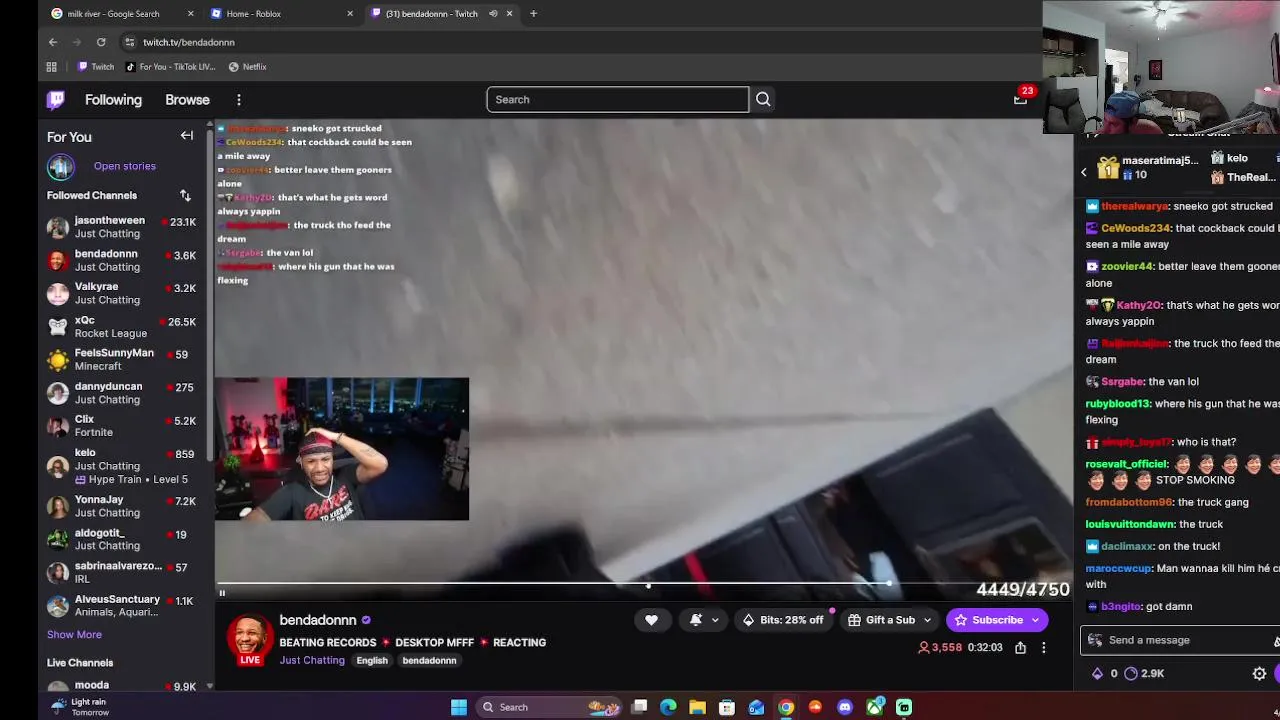Screen dimensions: 1280x720
Task: Open the TikTok LIVE bookmark
Action: tap(170, 67)
